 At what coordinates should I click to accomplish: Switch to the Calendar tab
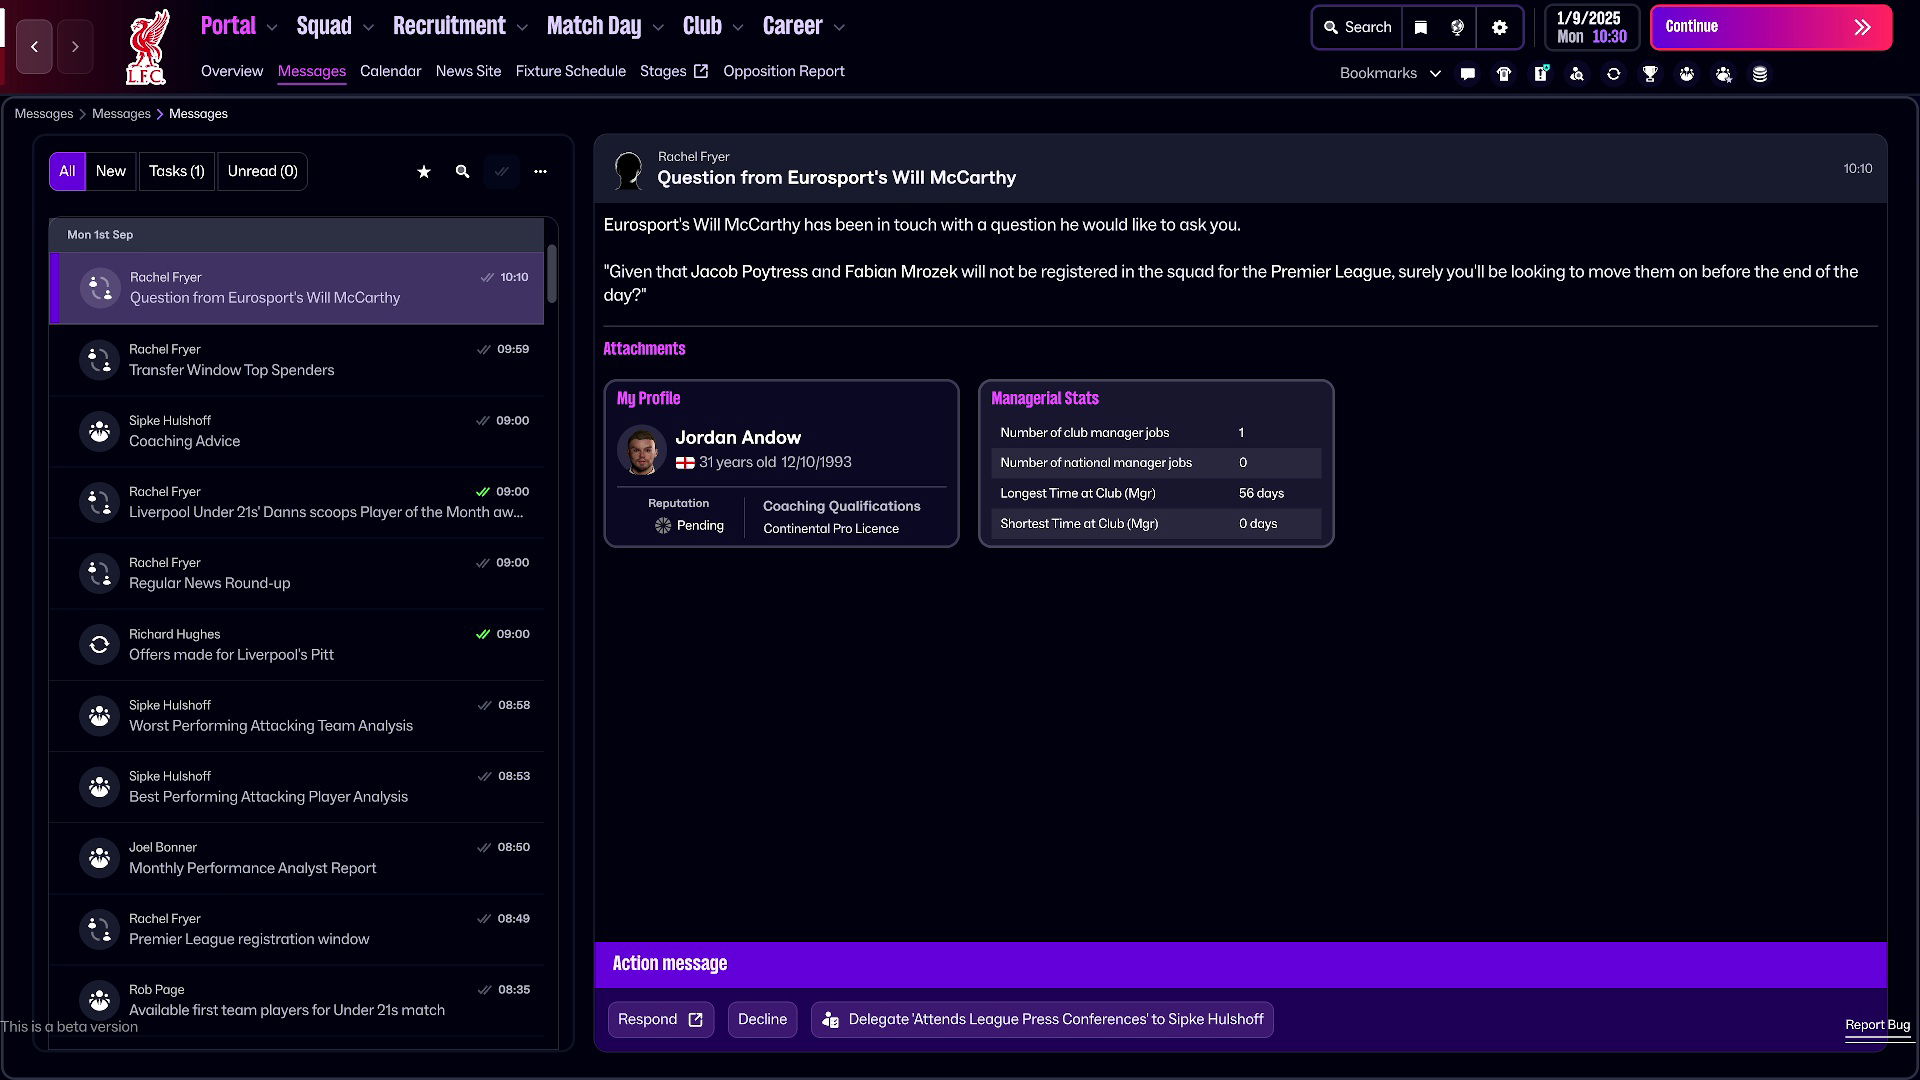point(390,71)
